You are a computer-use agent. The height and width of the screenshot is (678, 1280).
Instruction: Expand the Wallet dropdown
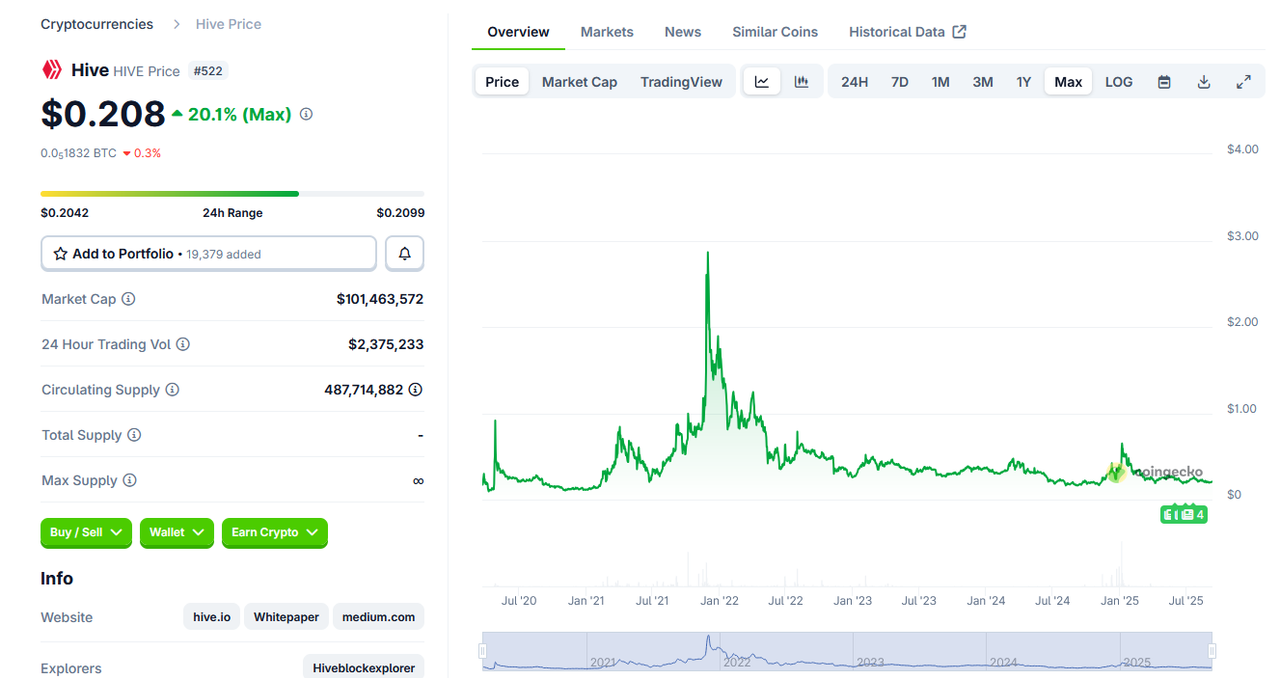coord(177,533)
